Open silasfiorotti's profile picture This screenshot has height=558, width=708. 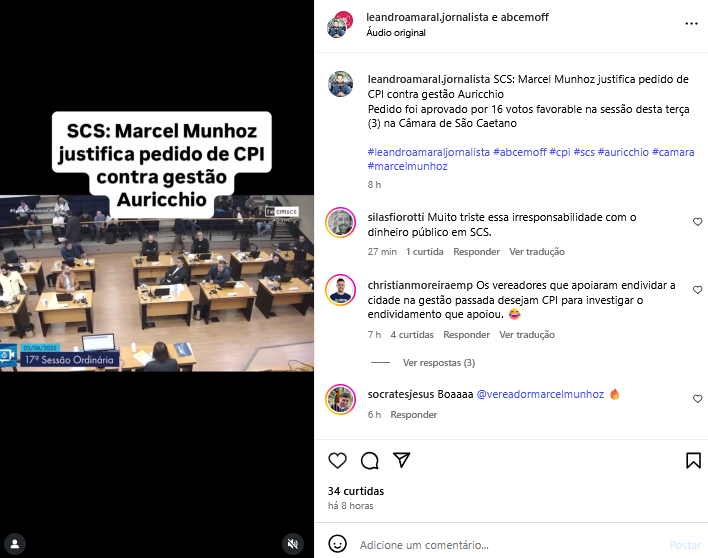pos(340,222)
